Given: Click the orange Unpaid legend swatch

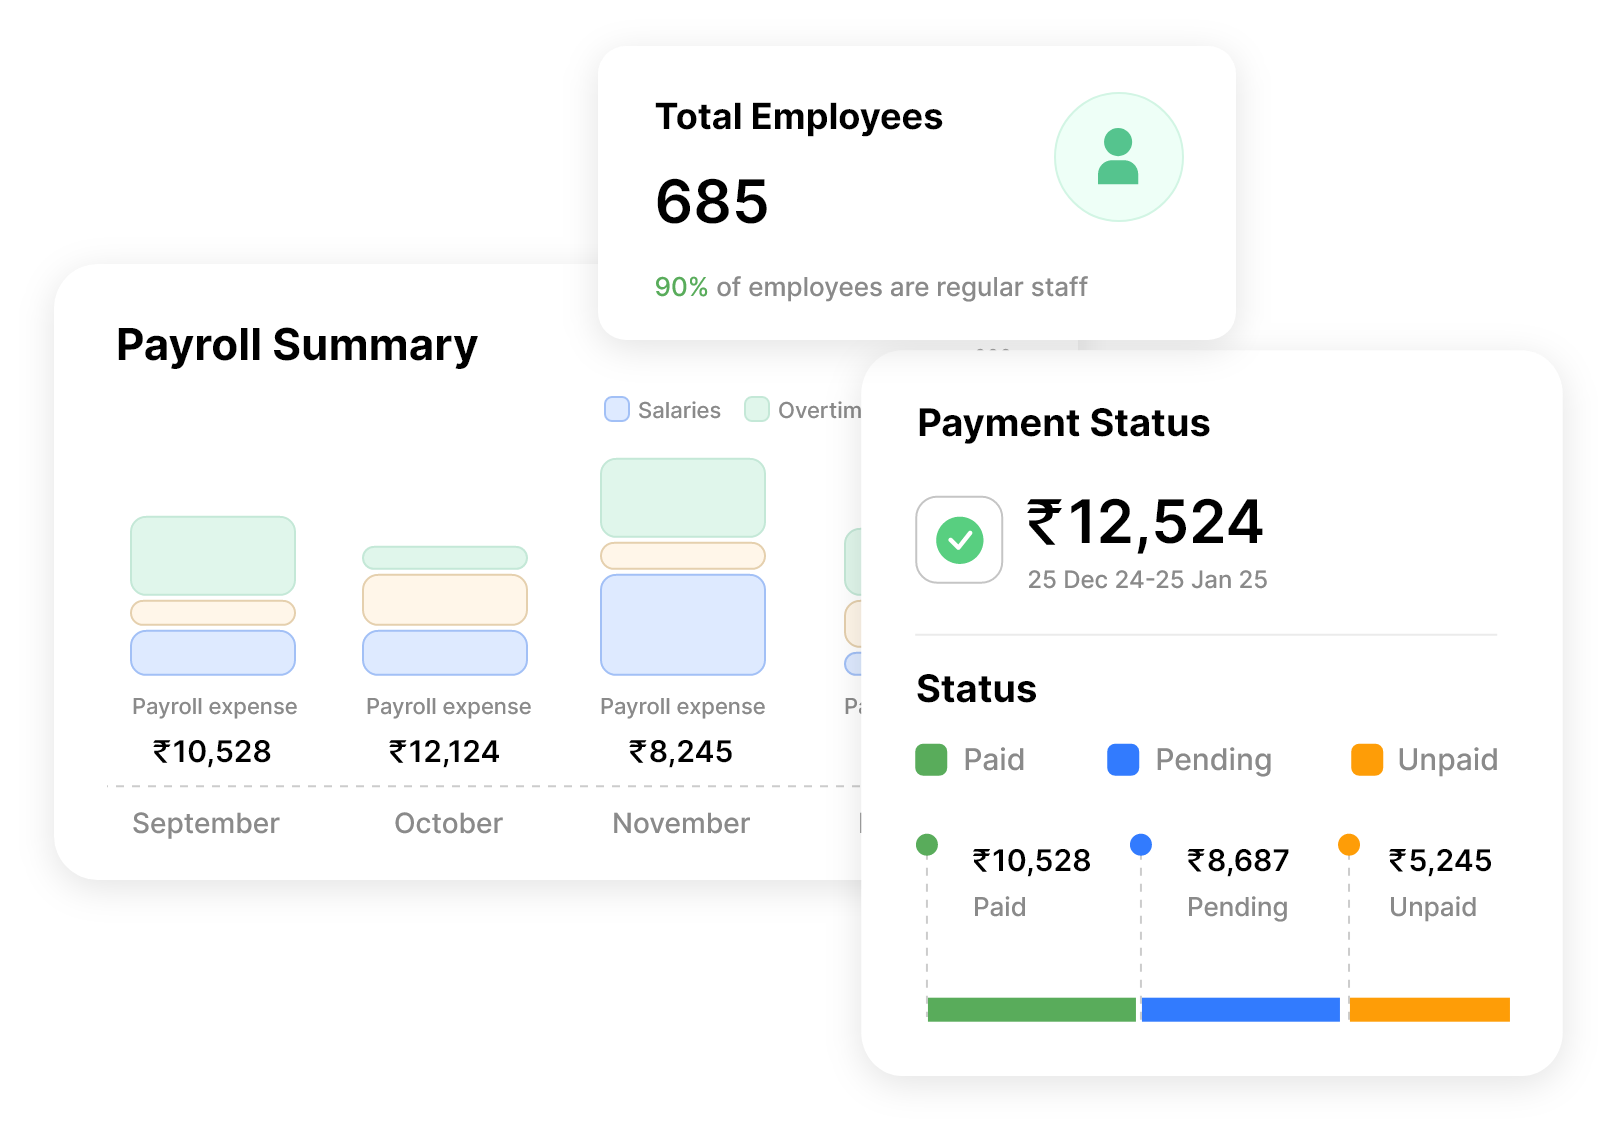Looking at the screenshot, I should [x=1367, y=760].
